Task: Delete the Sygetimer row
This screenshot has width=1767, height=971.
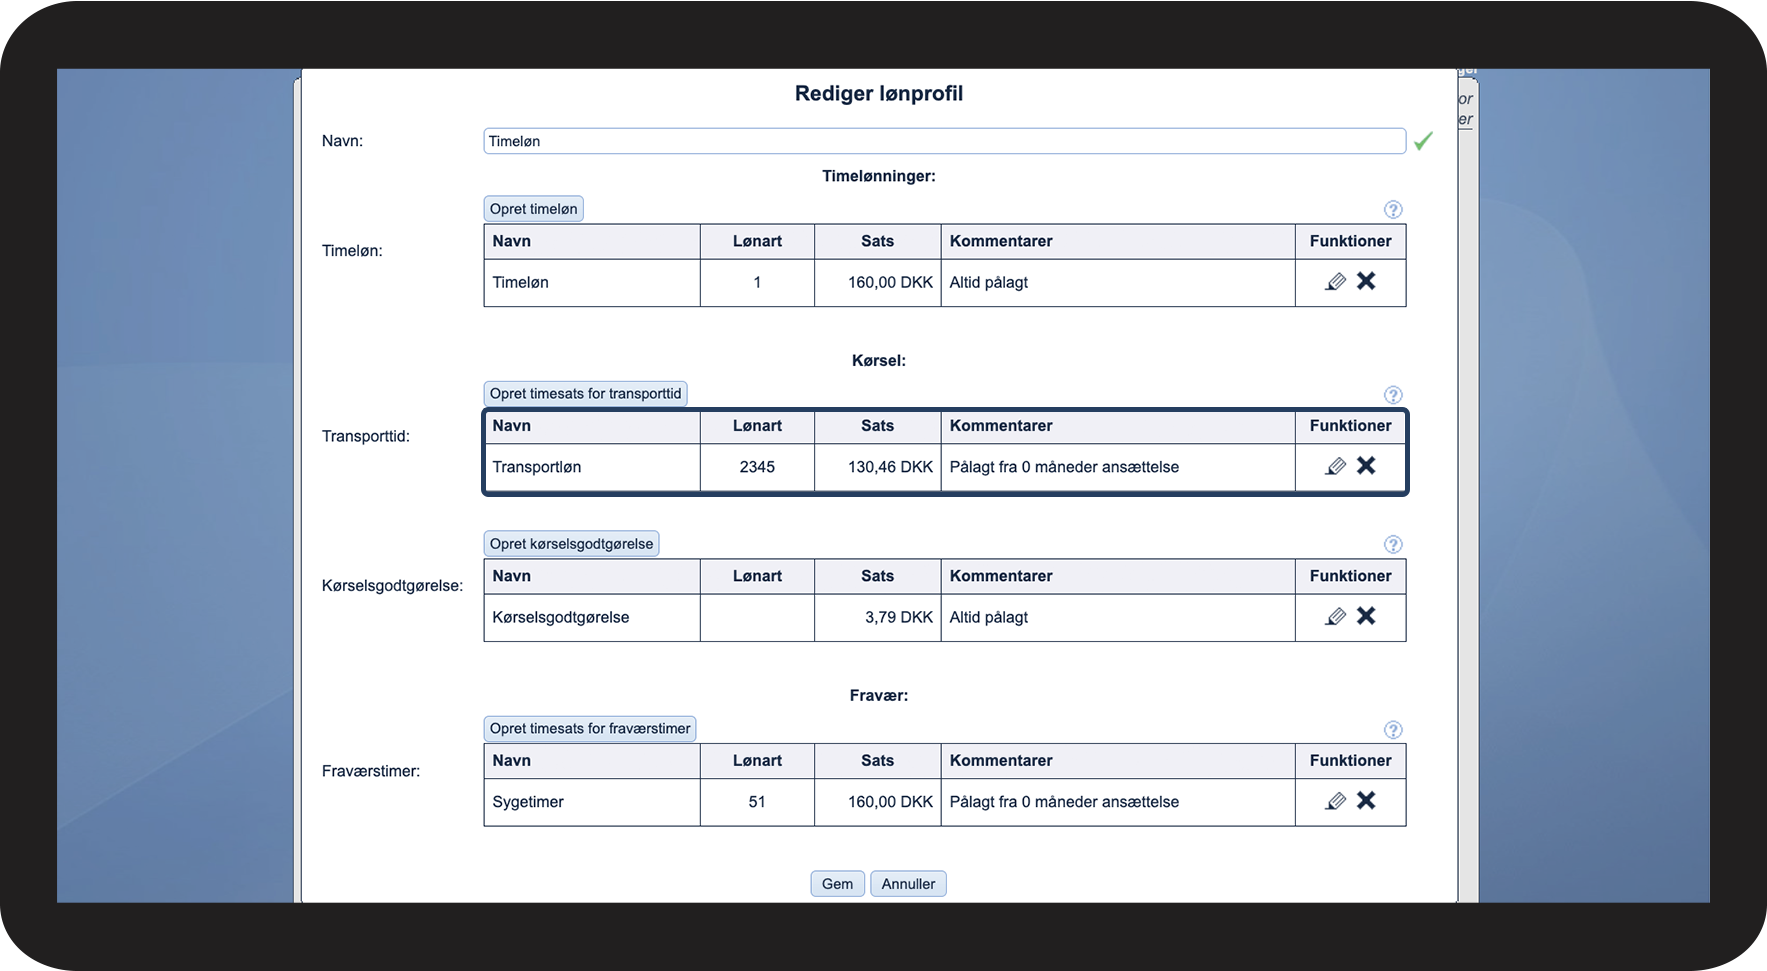Action: 1366,801
